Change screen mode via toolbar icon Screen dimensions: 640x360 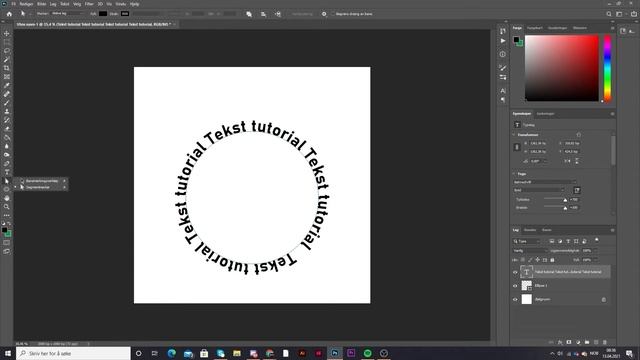pyautogui.click(x=7, y=251)
